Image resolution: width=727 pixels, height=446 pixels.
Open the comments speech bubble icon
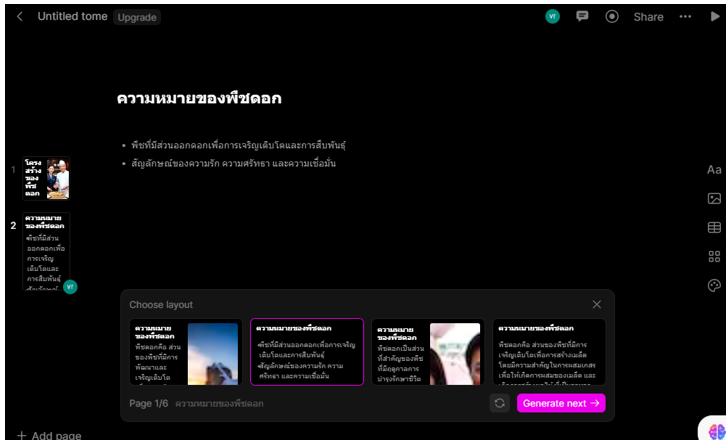[x=583, y=17]
